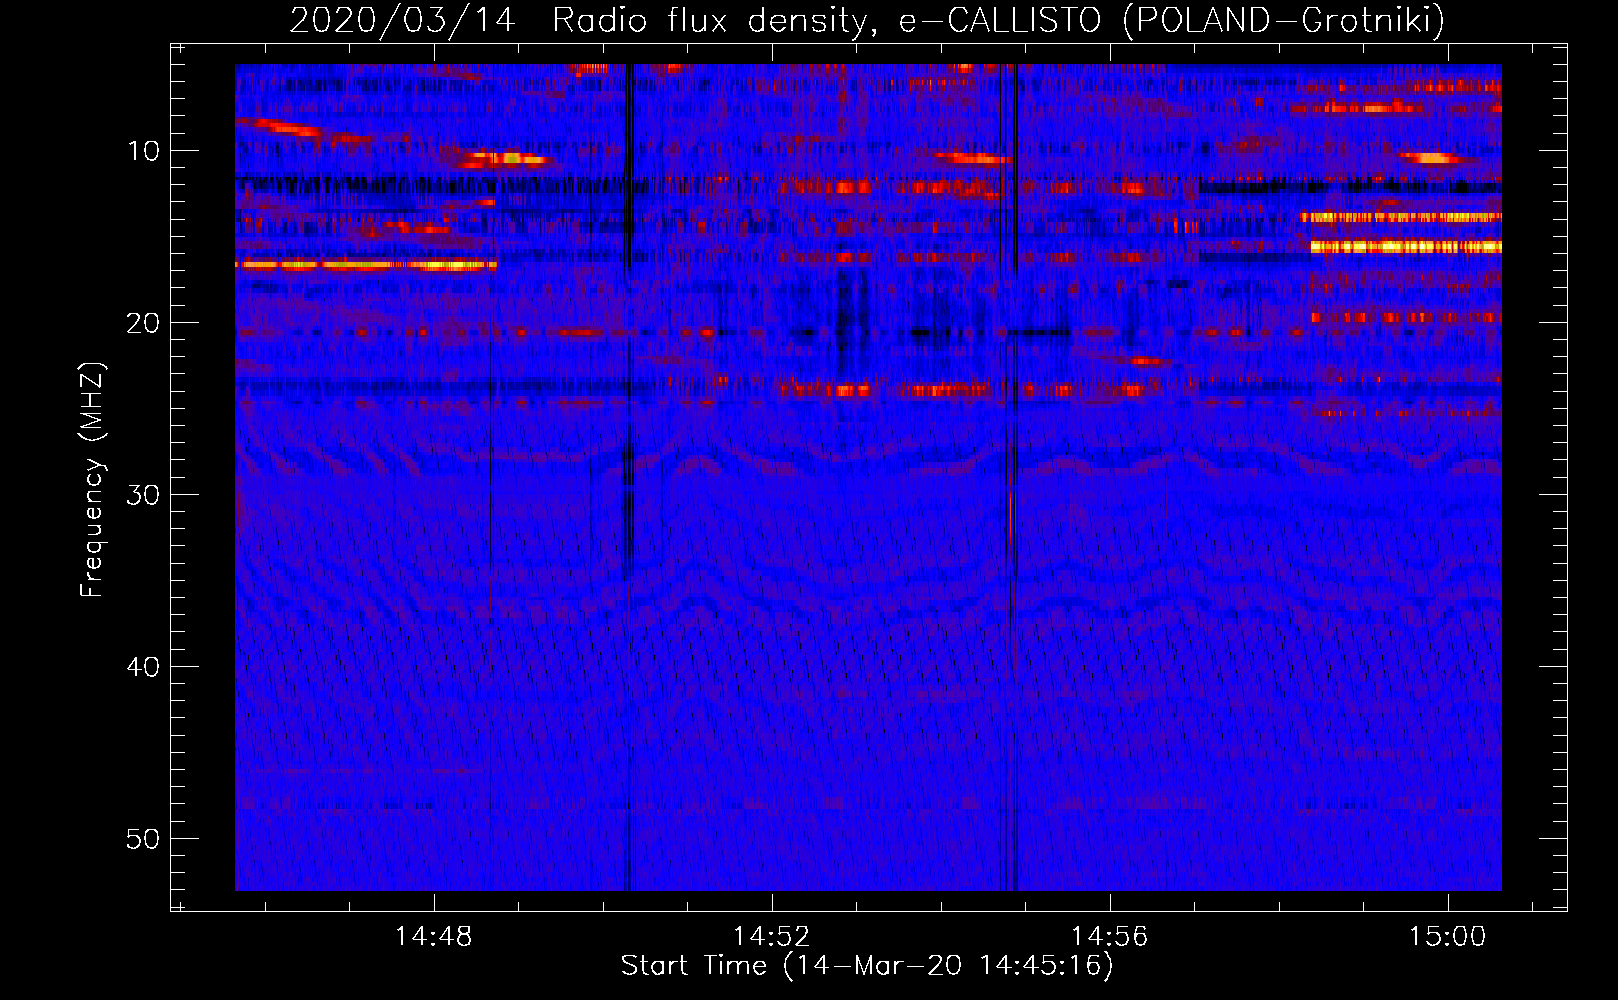Select the 20 MHz tick label
Viewport: 1618px width, 1000px height.
pyautogui.click(x=143, y=323)
